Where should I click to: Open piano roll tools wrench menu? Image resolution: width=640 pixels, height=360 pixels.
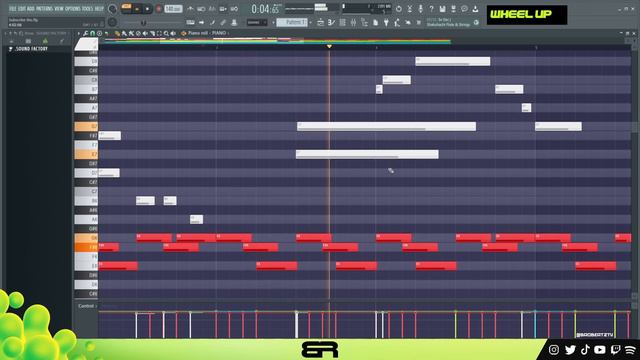pos(86,33)
